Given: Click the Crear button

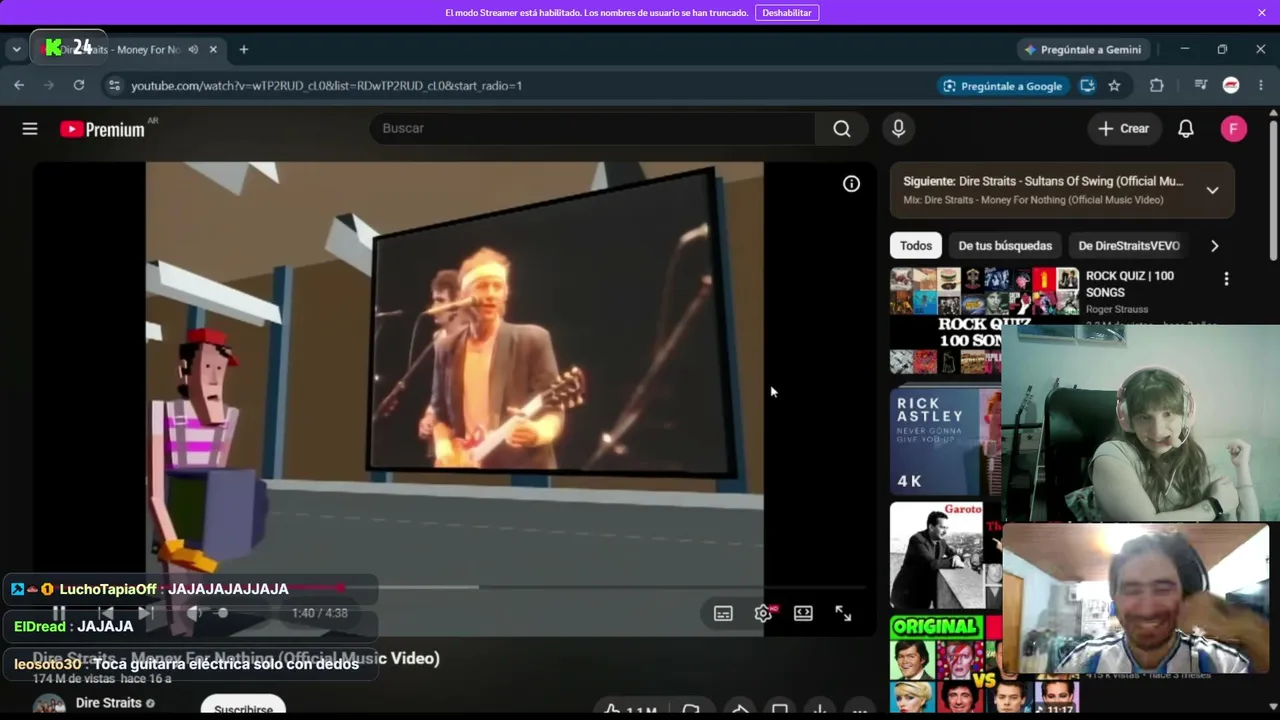Looking at the screenshot, I should coord(1123,128).
